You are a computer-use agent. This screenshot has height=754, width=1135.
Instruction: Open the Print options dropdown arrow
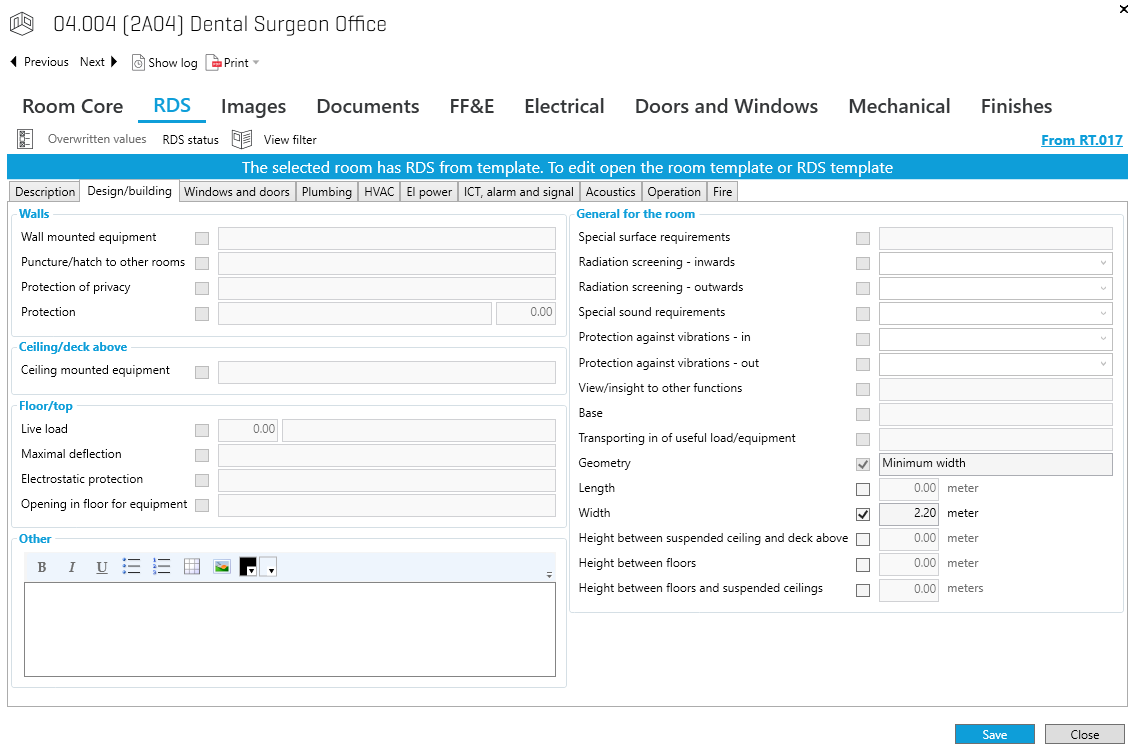(256, 63)
